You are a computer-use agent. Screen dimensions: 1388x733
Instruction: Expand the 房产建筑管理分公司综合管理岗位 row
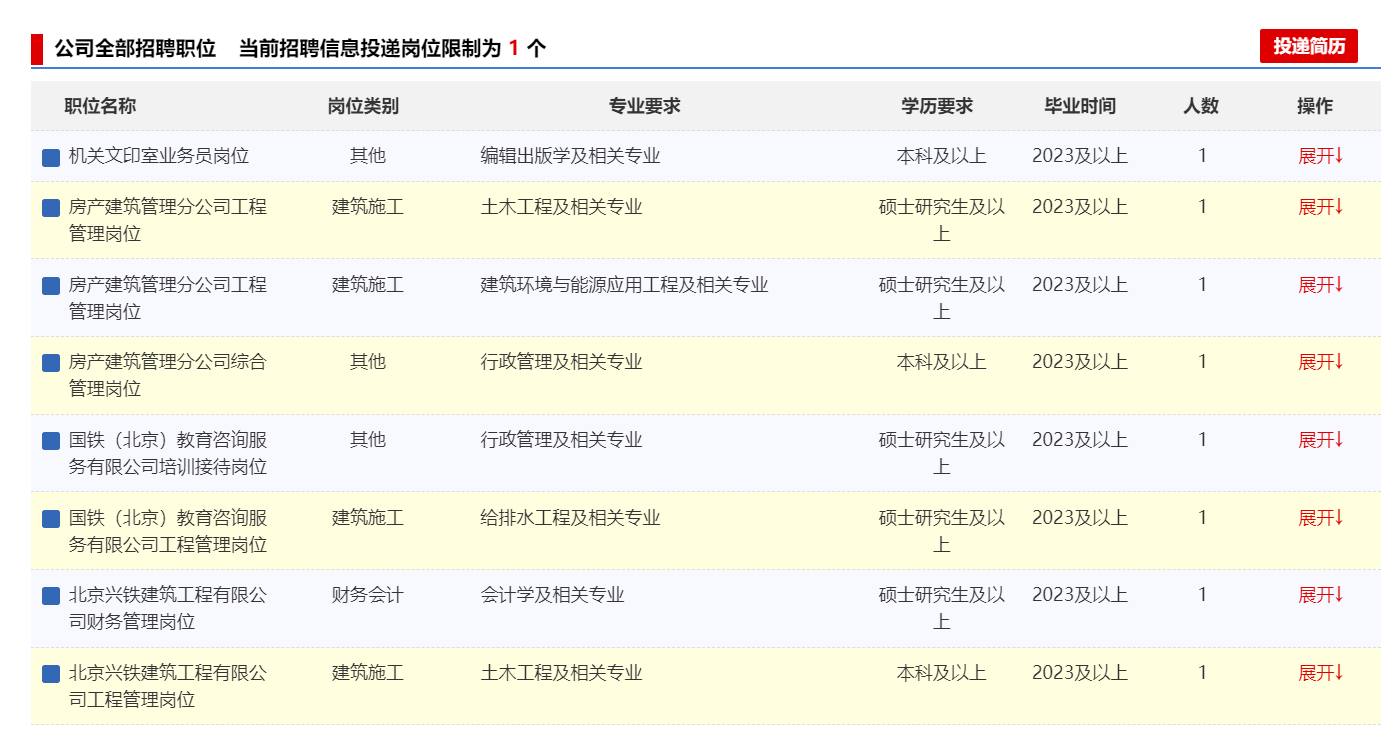coord(1320,362)
